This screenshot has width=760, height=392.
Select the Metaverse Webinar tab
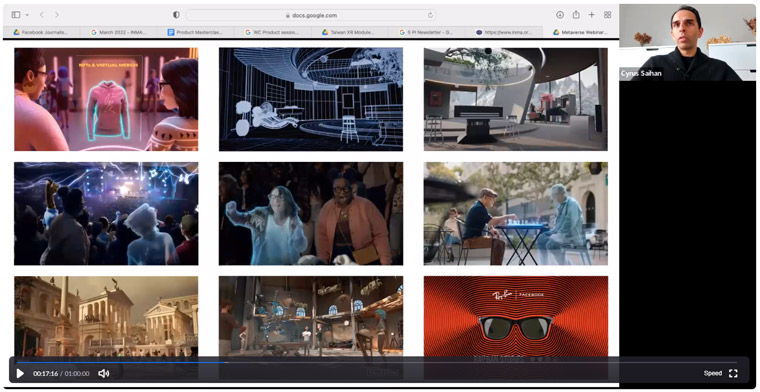click(581, 32)
